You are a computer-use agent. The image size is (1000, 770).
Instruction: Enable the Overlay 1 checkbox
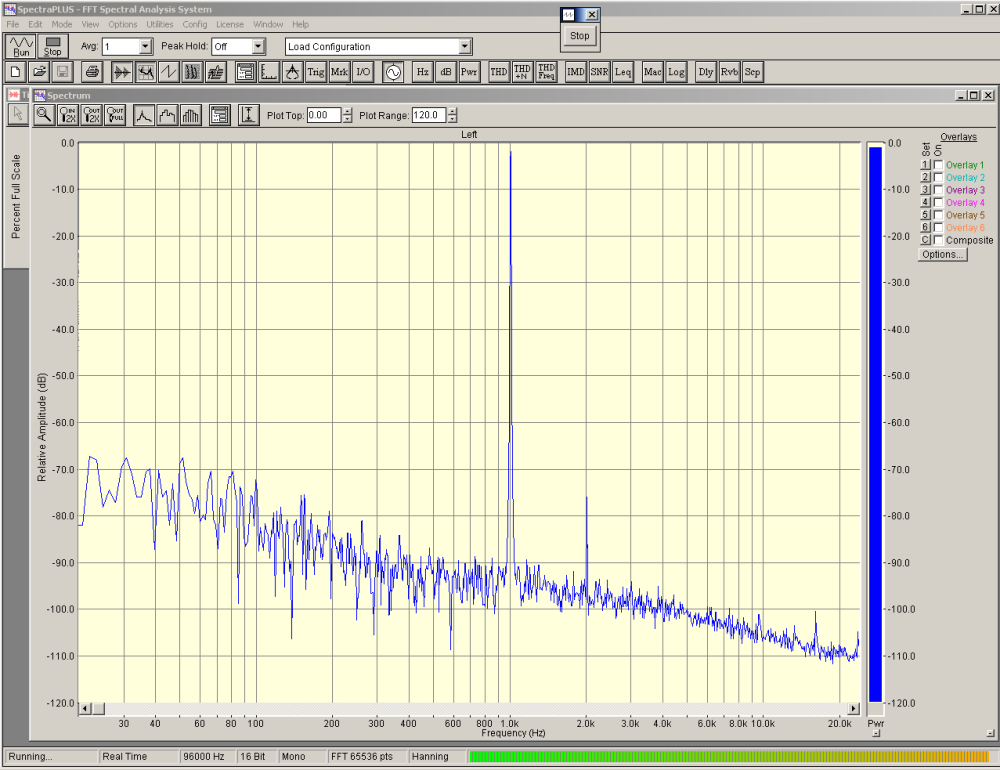tap(938, 165)
